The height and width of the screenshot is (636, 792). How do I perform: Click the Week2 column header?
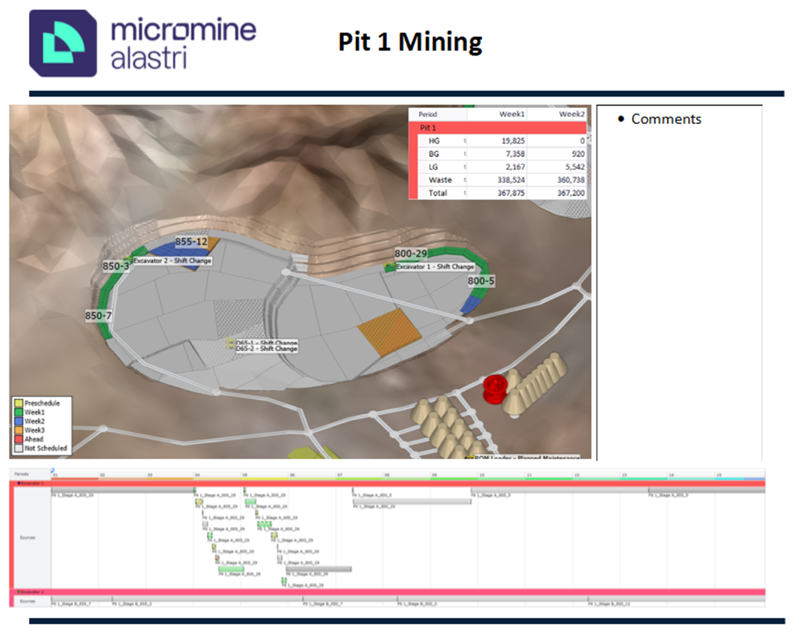[x=571, y=114]
